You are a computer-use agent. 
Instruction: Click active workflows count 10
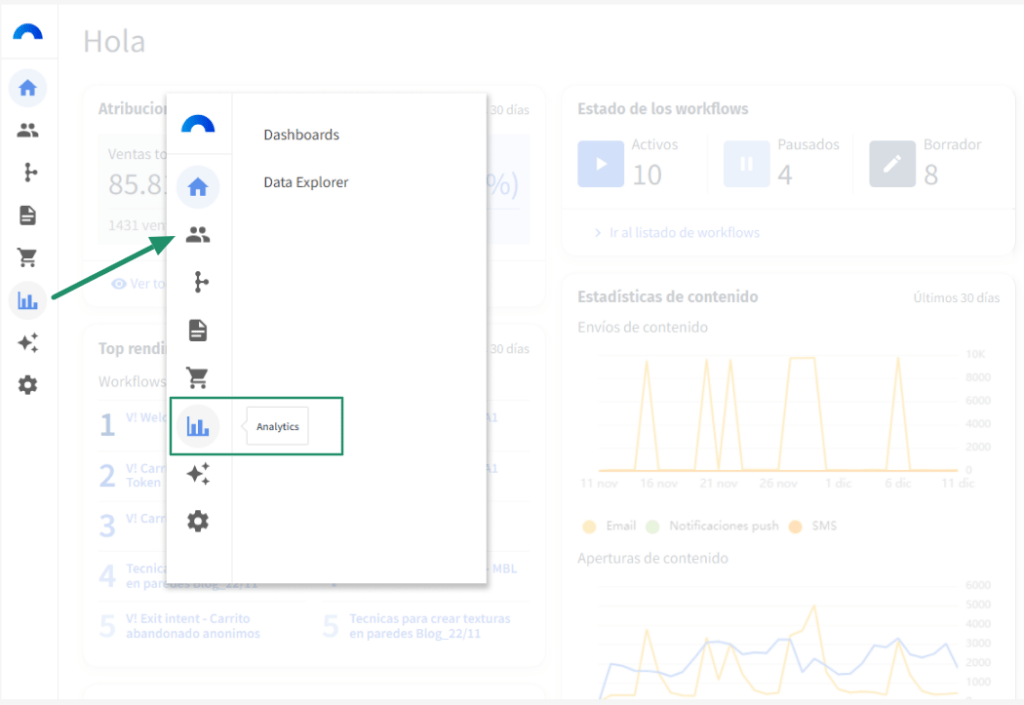[647, 175]
